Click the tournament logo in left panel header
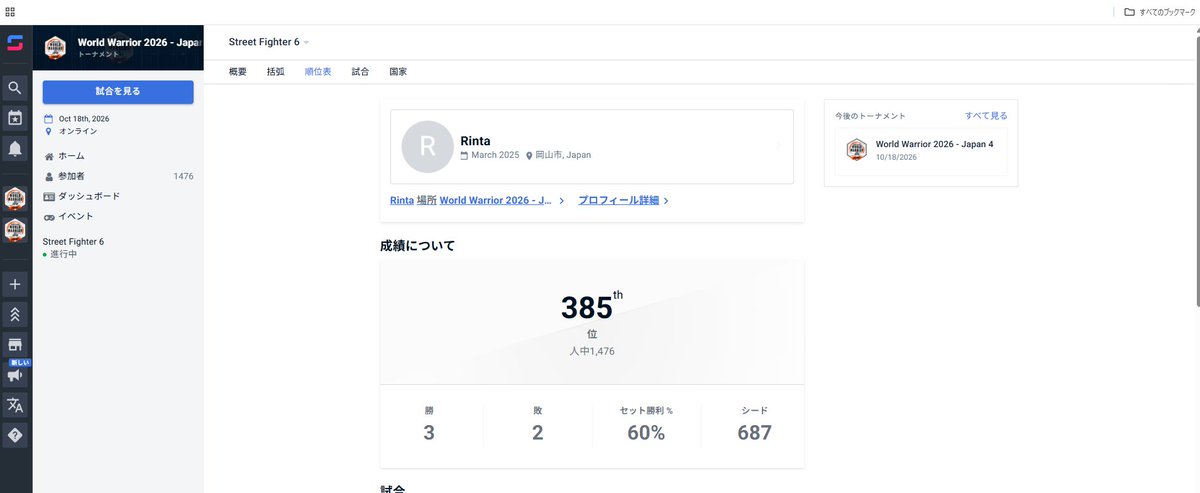Viewport: 1200px width, 493px height. click(56, 47)
